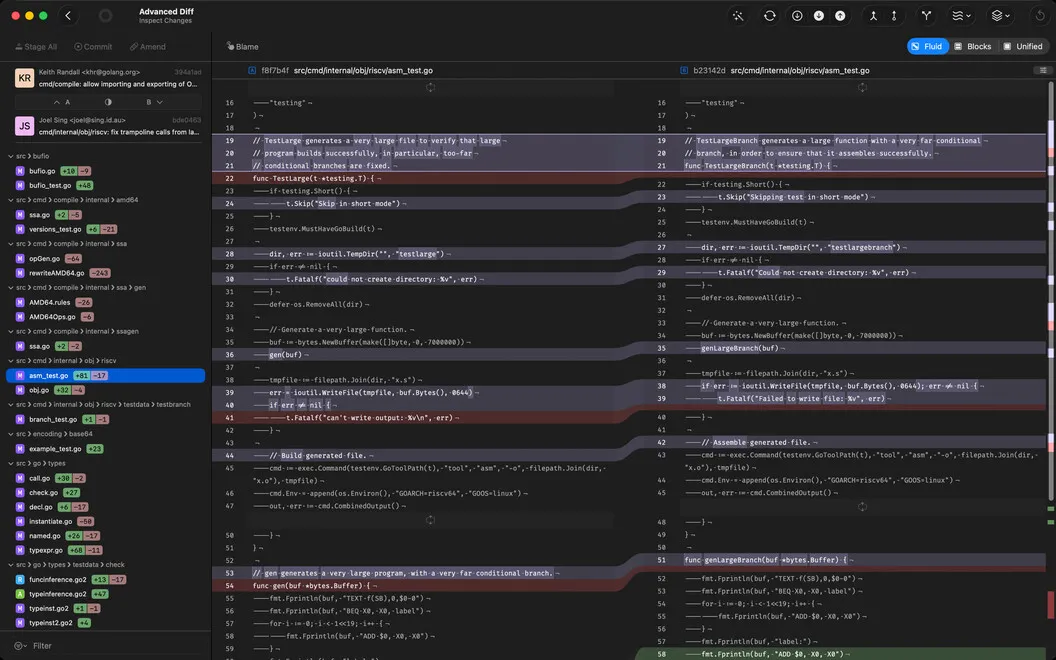Click the Merge branches icon
This screenshot has width=1056, height=660.
click(x=873, y=15)
